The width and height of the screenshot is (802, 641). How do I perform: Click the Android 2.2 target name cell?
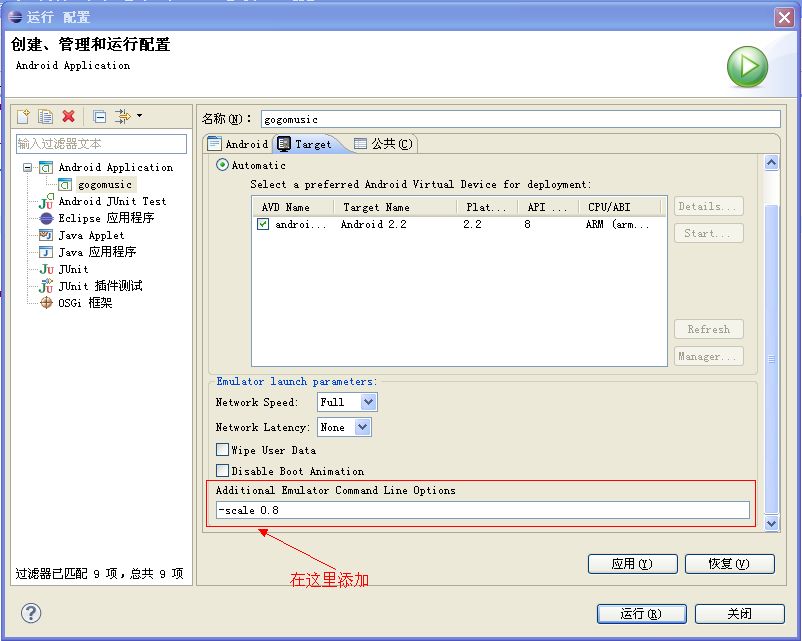(x=373, y=224)
